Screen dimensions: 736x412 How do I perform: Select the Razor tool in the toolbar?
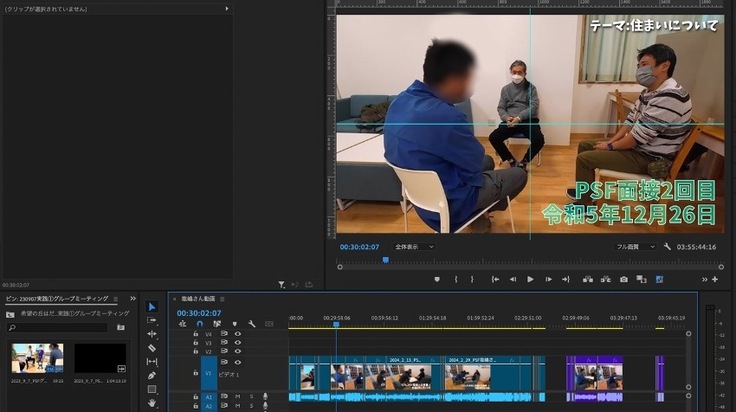[152, 348]
